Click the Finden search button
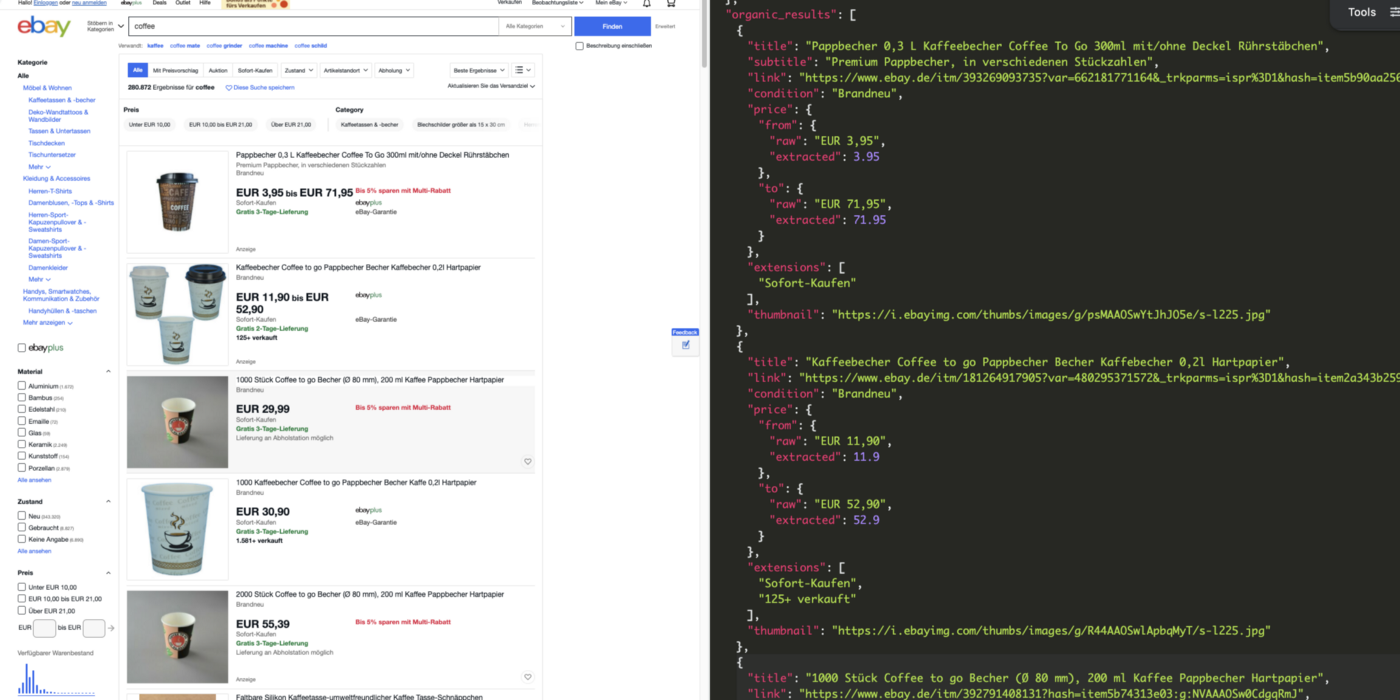The width and height of the screenshot is (1400, 700). click(612, 26)
